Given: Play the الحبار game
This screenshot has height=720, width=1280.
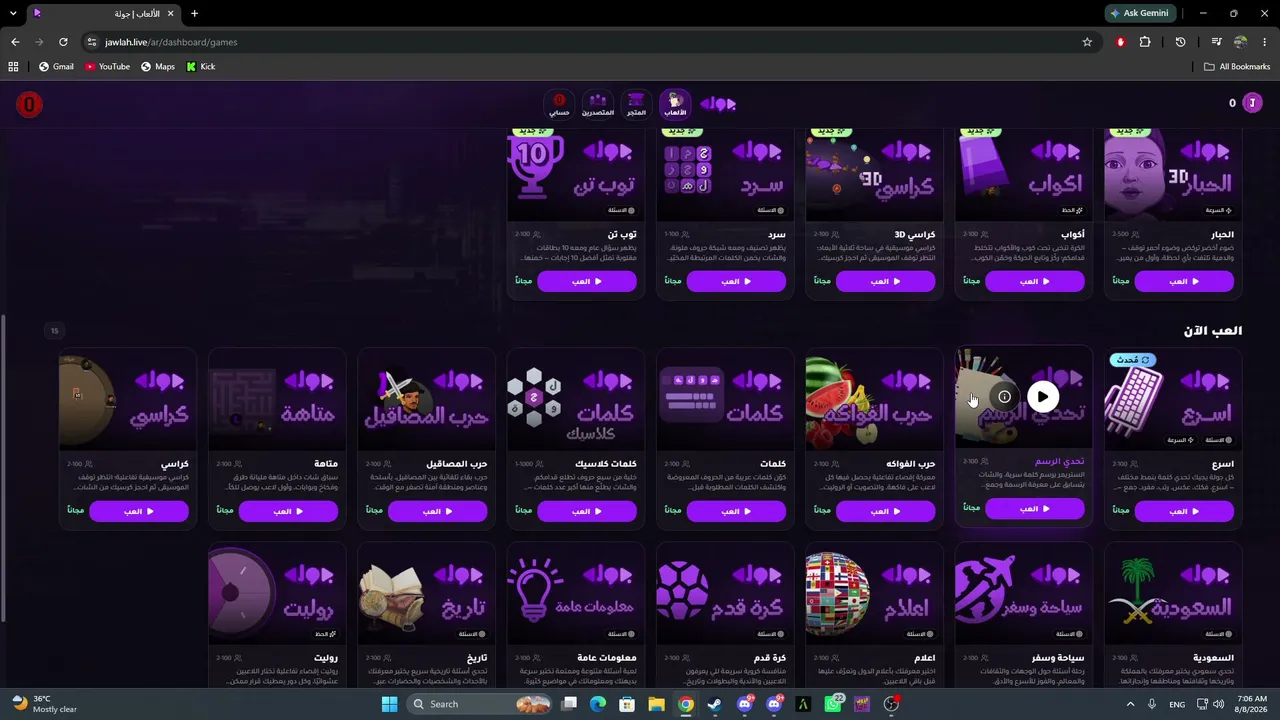Looking at the screenshot, I should (x=1184, y=282).
